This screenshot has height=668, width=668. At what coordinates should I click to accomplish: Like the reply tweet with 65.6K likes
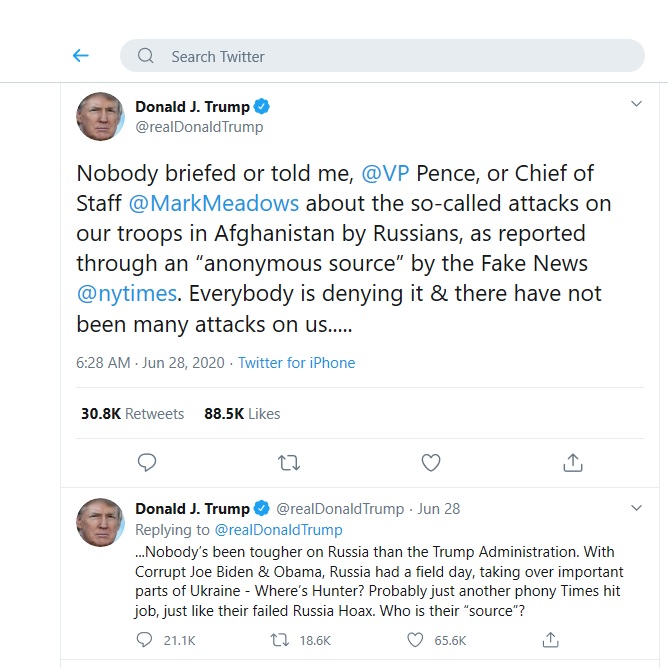(415, 640)
